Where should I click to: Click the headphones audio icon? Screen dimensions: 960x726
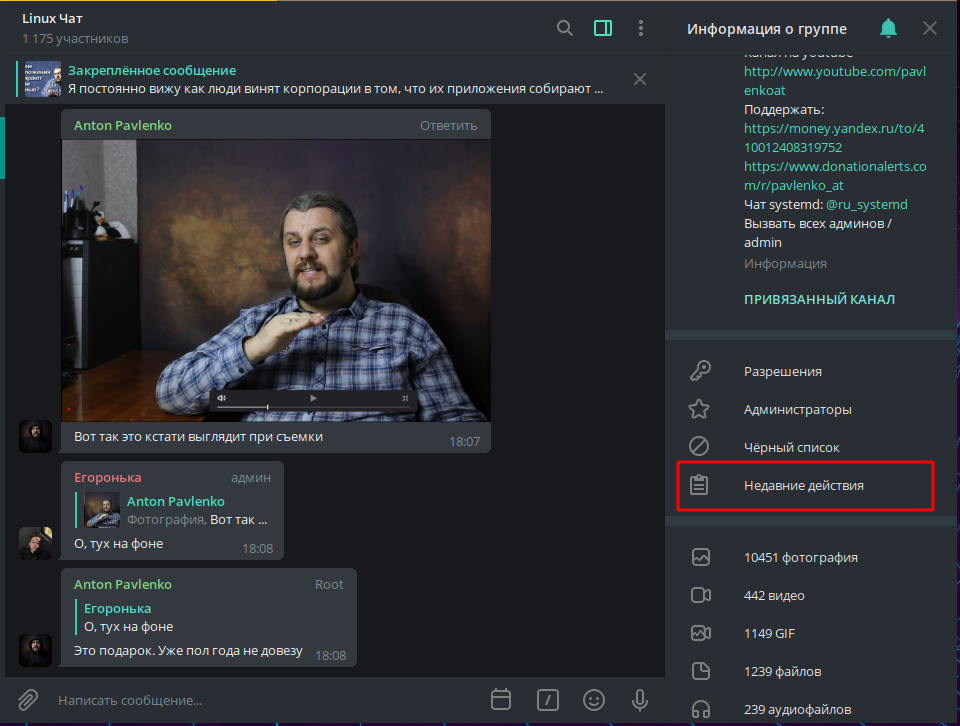point(700,709)
